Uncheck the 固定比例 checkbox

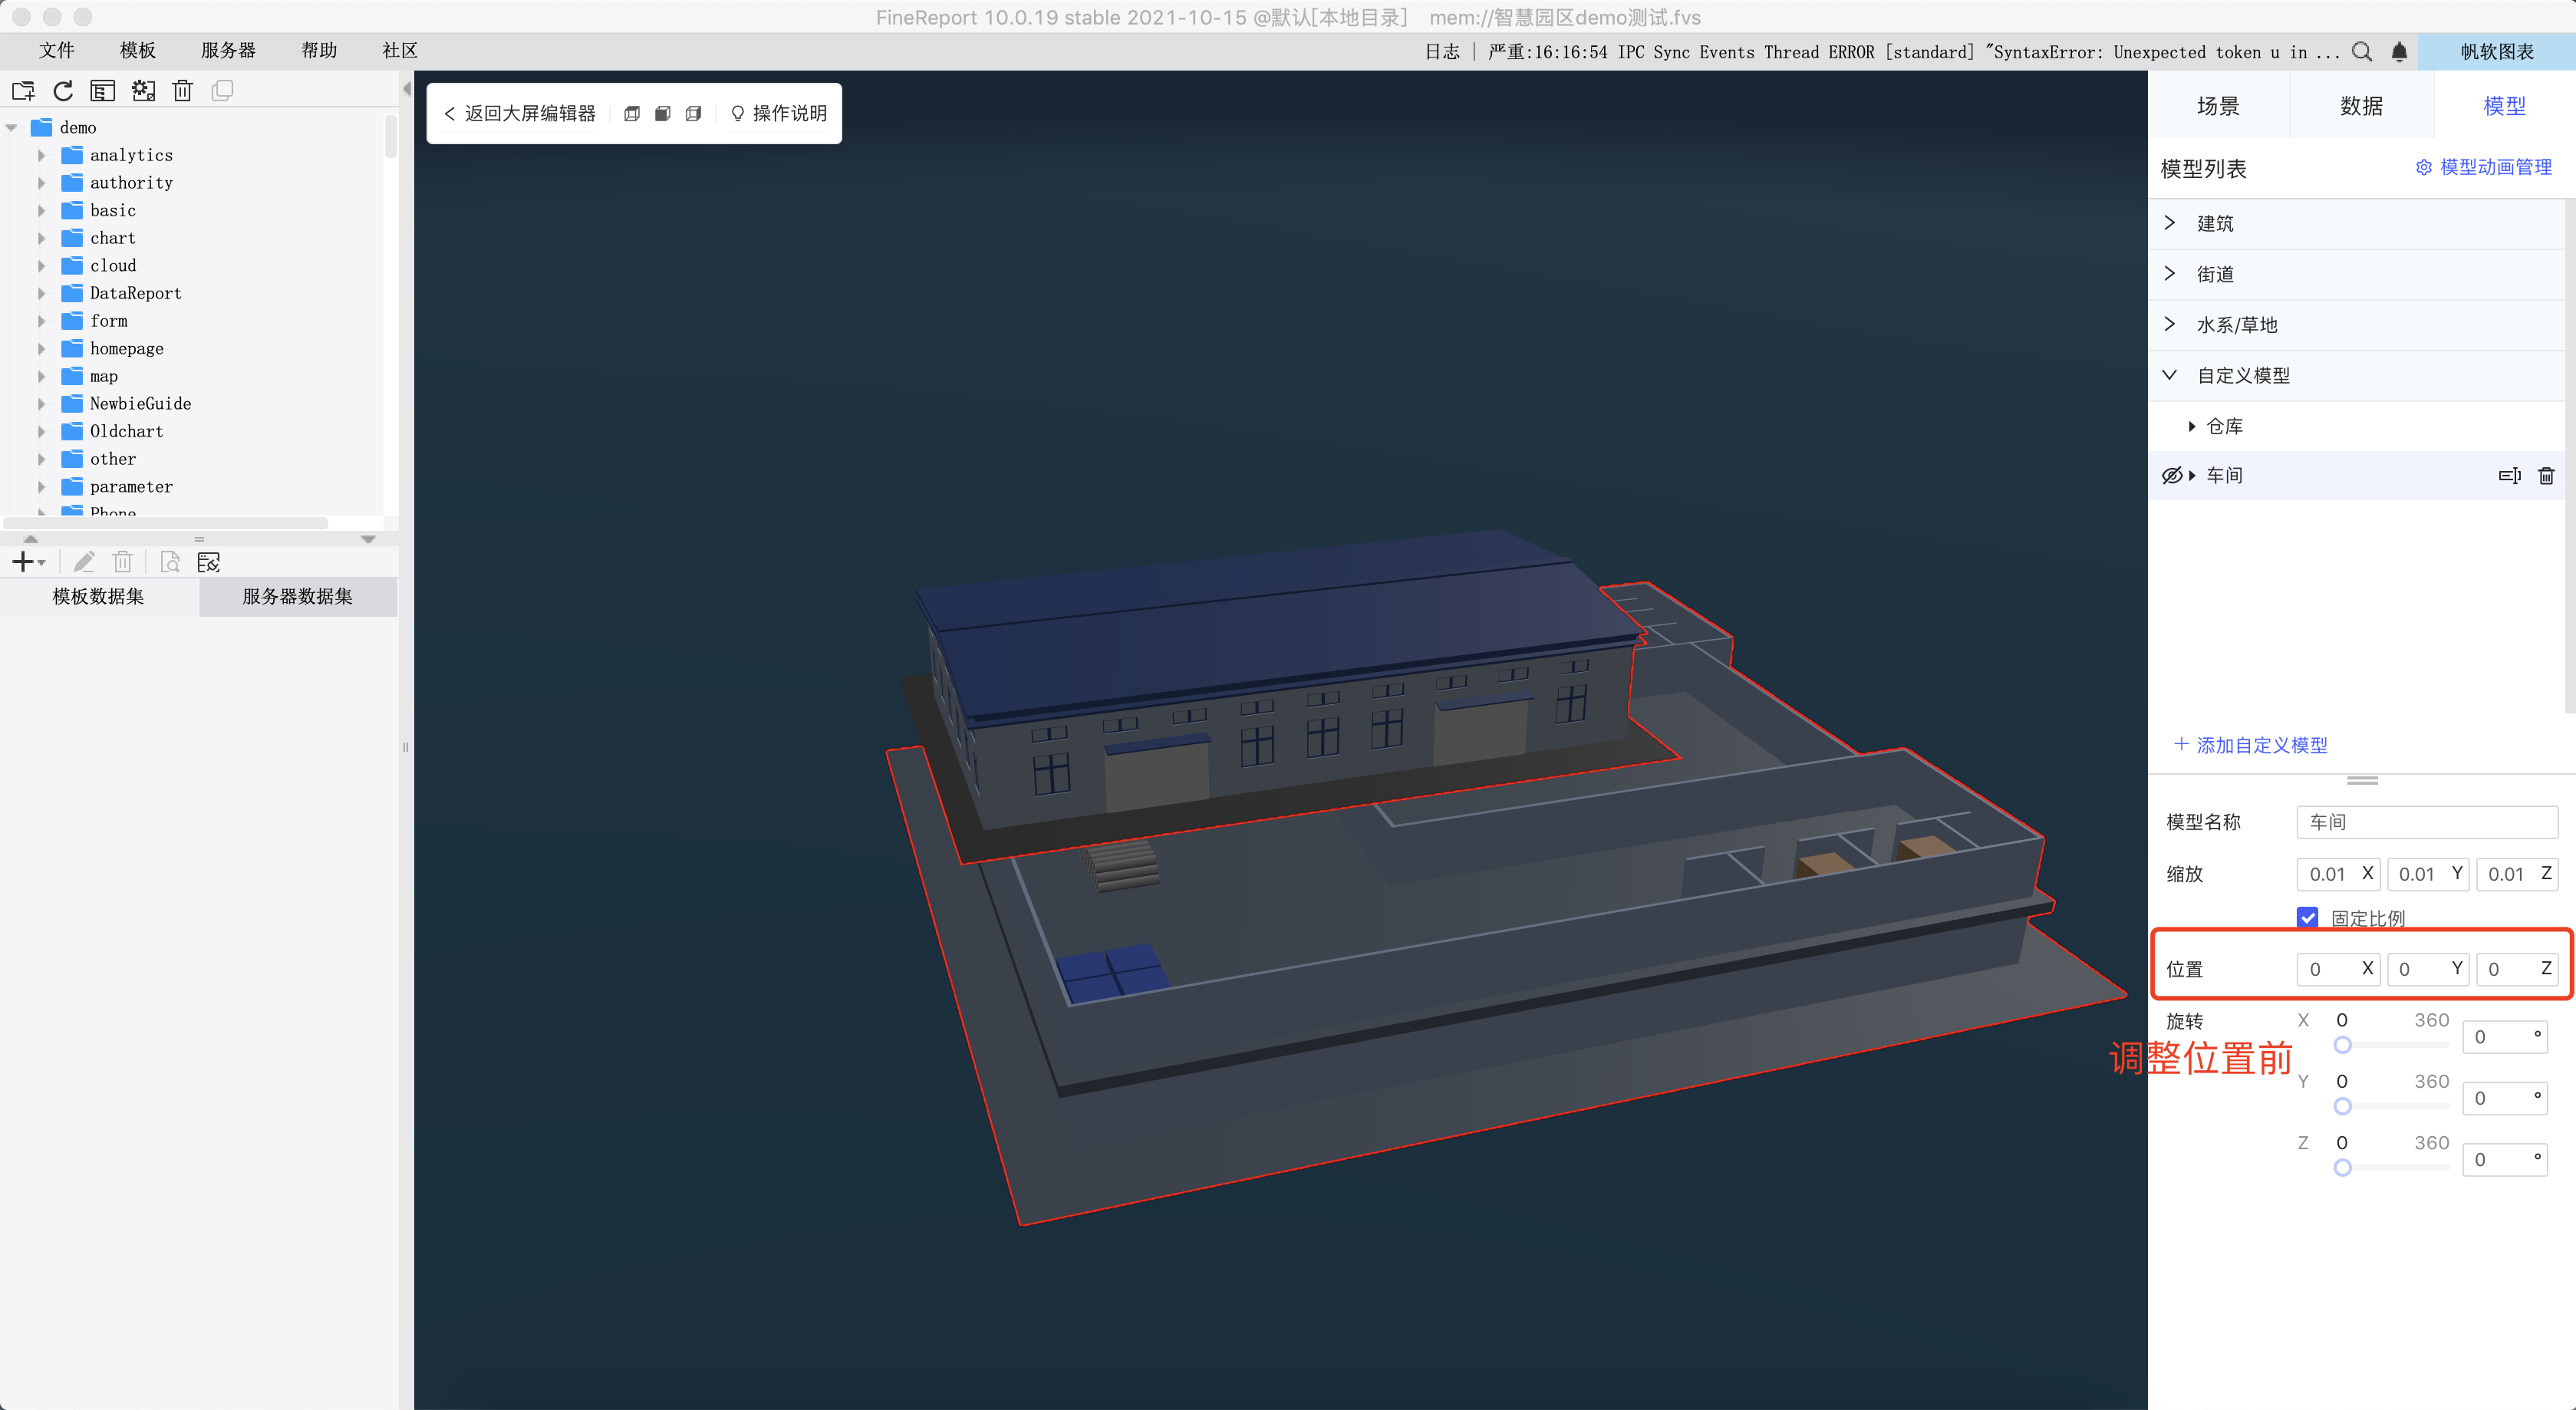tap(2308, 917)
